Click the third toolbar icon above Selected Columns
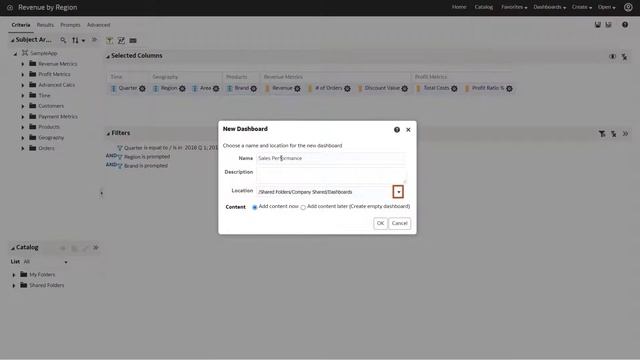The height and width of the screenshot is (360, 640). pos(133,40)
